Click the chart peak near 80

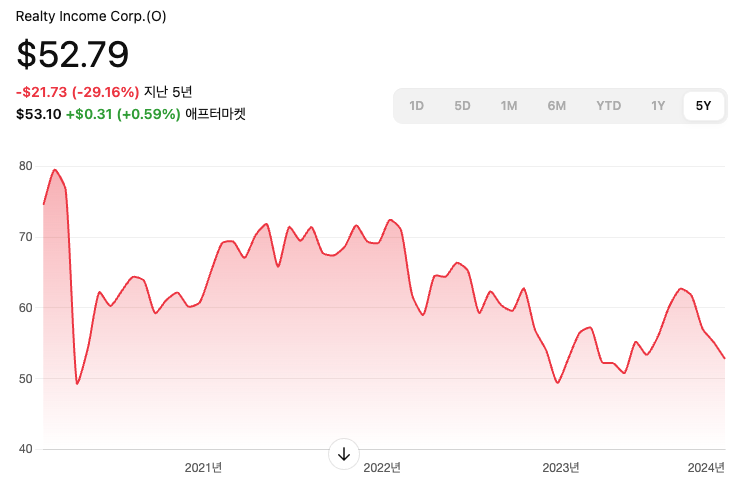coord(55,170)
